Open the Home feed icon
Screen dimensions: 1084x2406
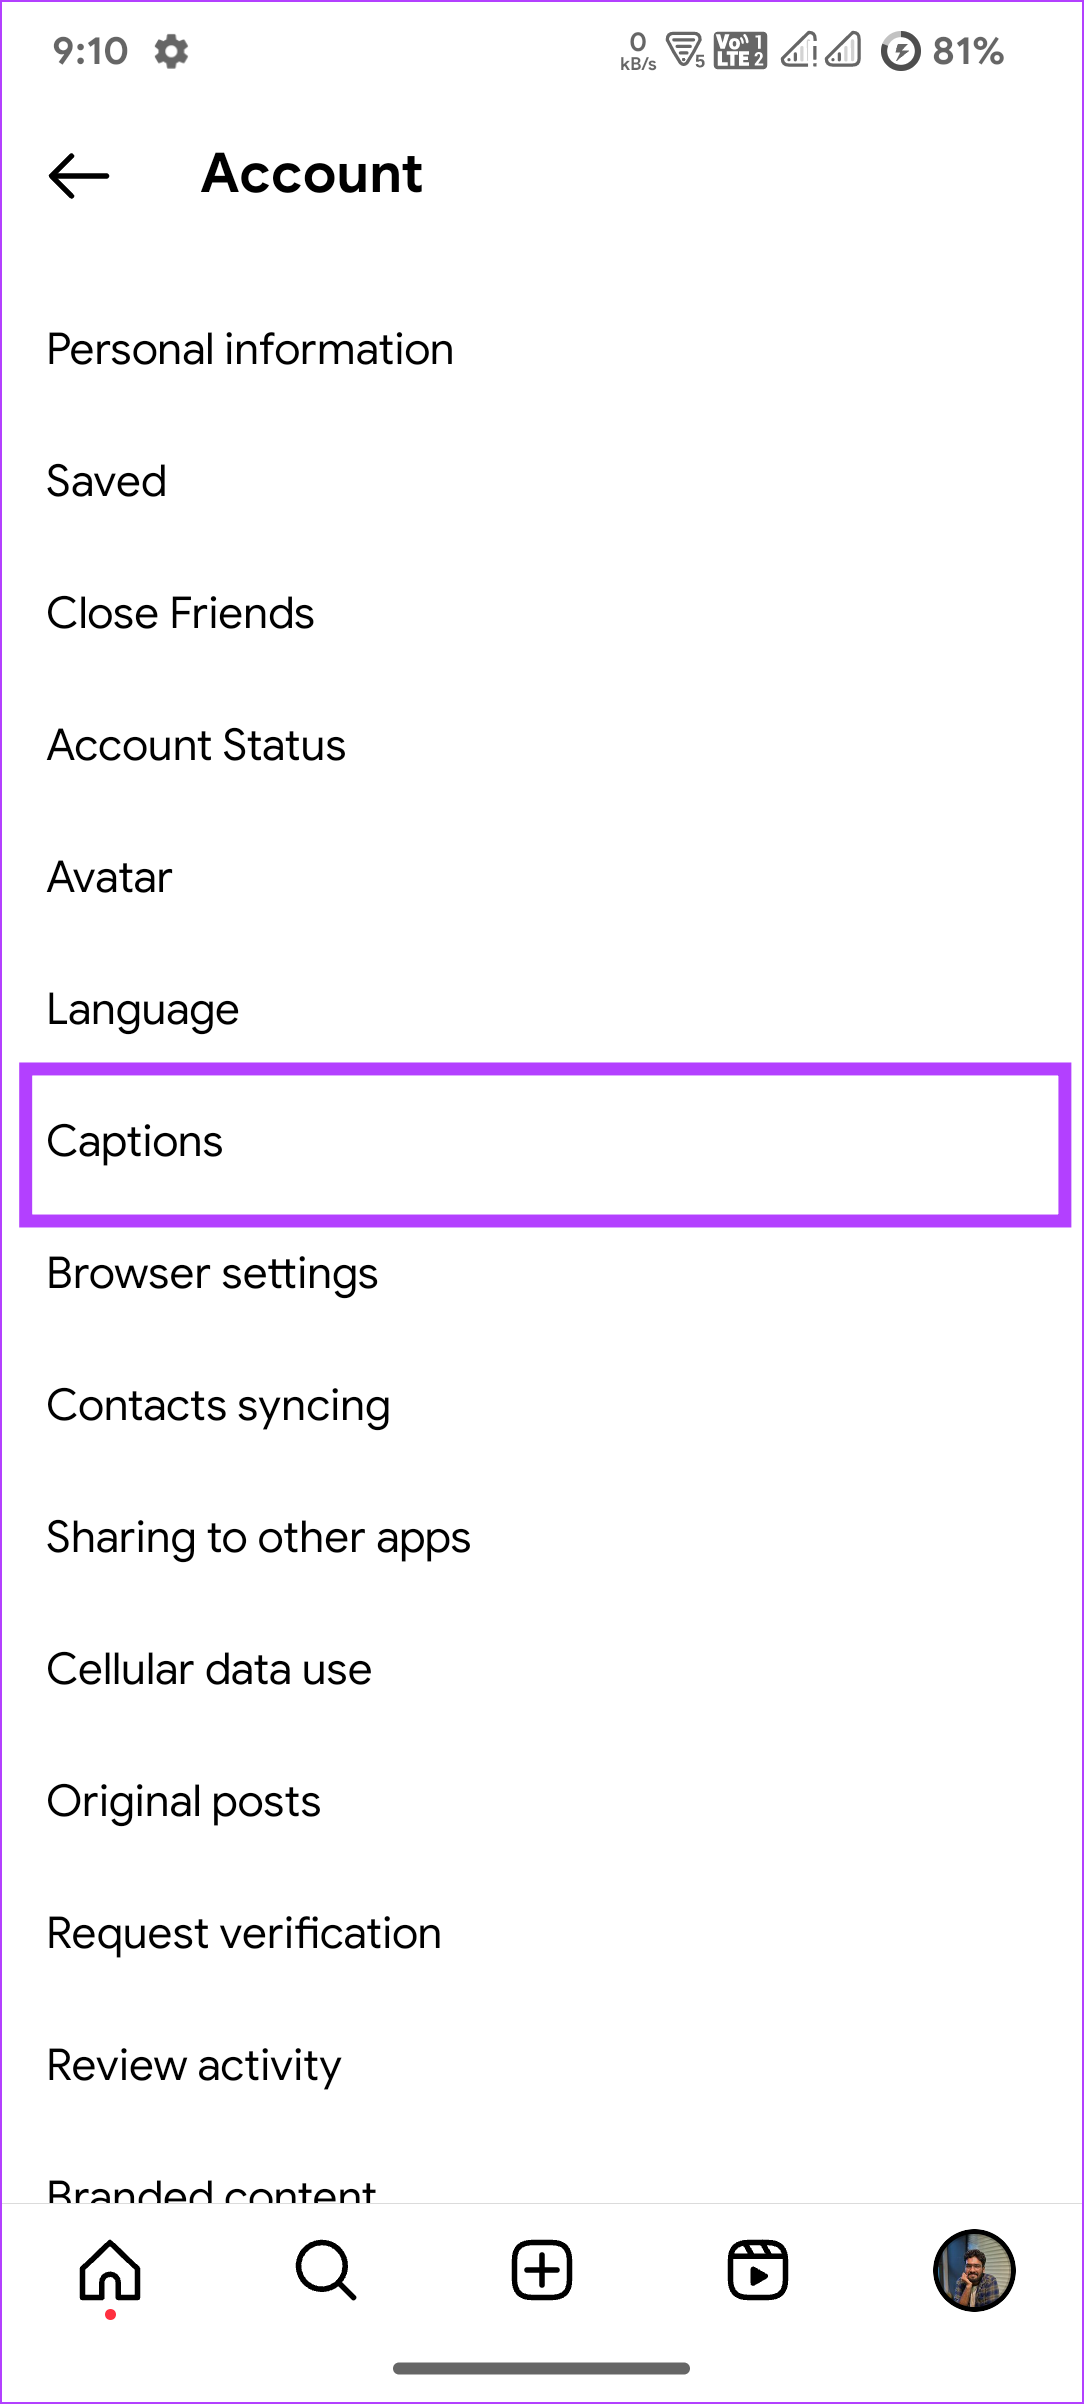(x=110, y=2270)
